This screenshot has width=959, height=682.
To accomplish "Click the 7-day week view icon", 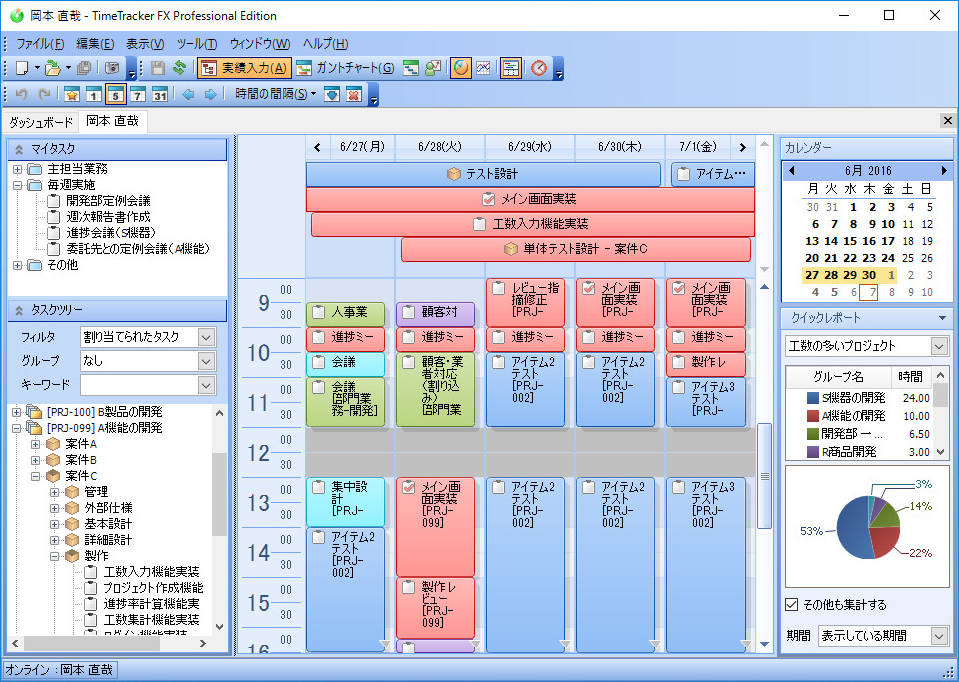I will (x=137, y=95).
